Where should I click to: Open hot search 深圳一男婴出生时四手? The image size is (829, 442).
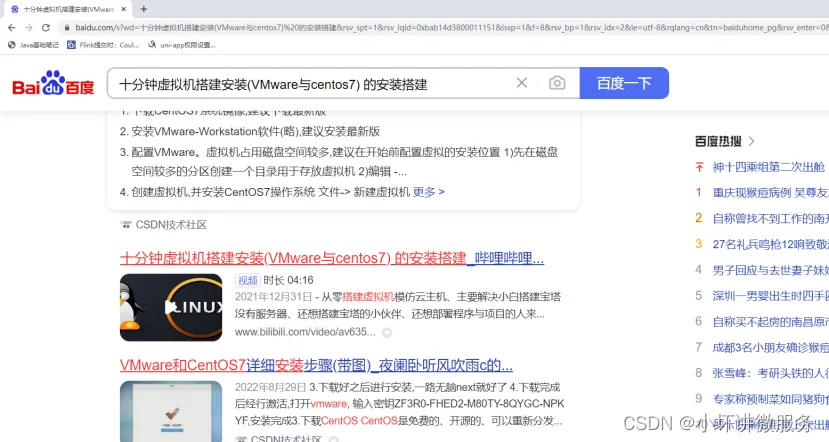[x=771, y=296]
